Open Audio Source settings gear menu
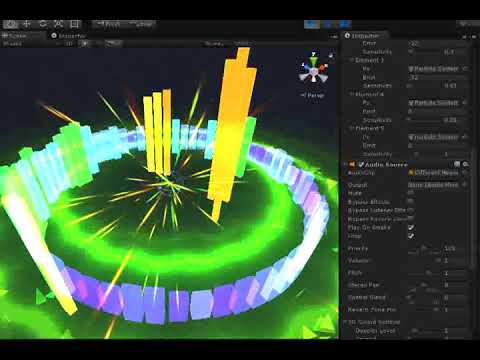The width and height of the screenshot is (480, 360). point(466,164)
